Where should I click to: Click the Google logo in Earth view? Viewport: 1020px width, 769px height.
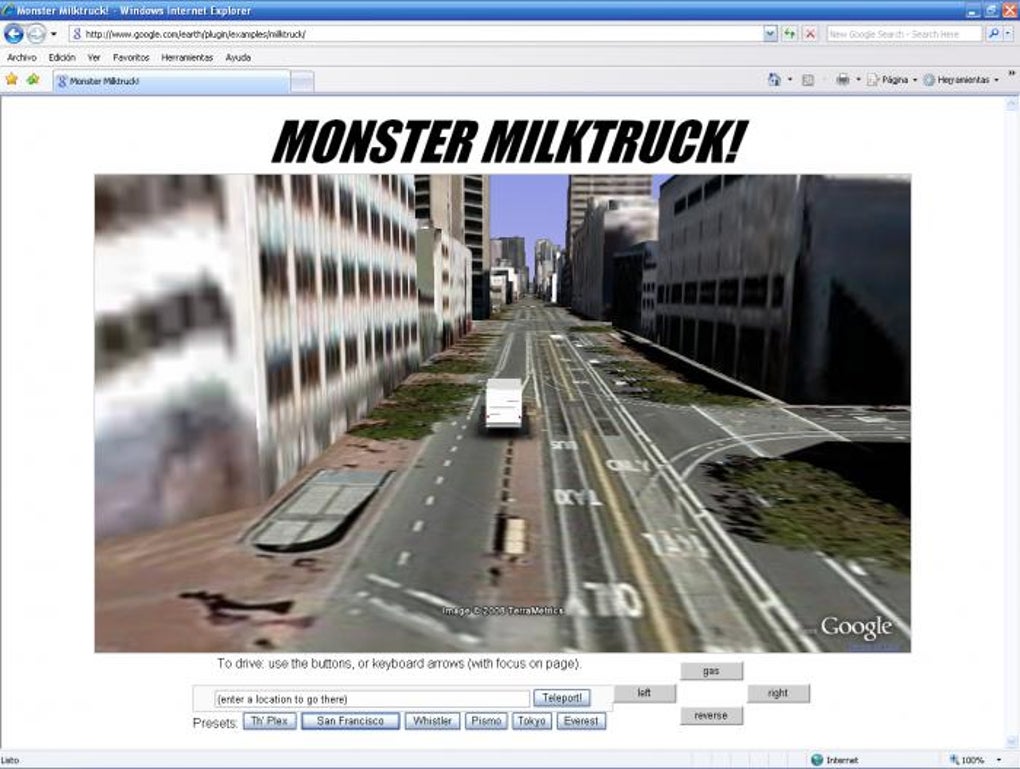click(856, 627)
